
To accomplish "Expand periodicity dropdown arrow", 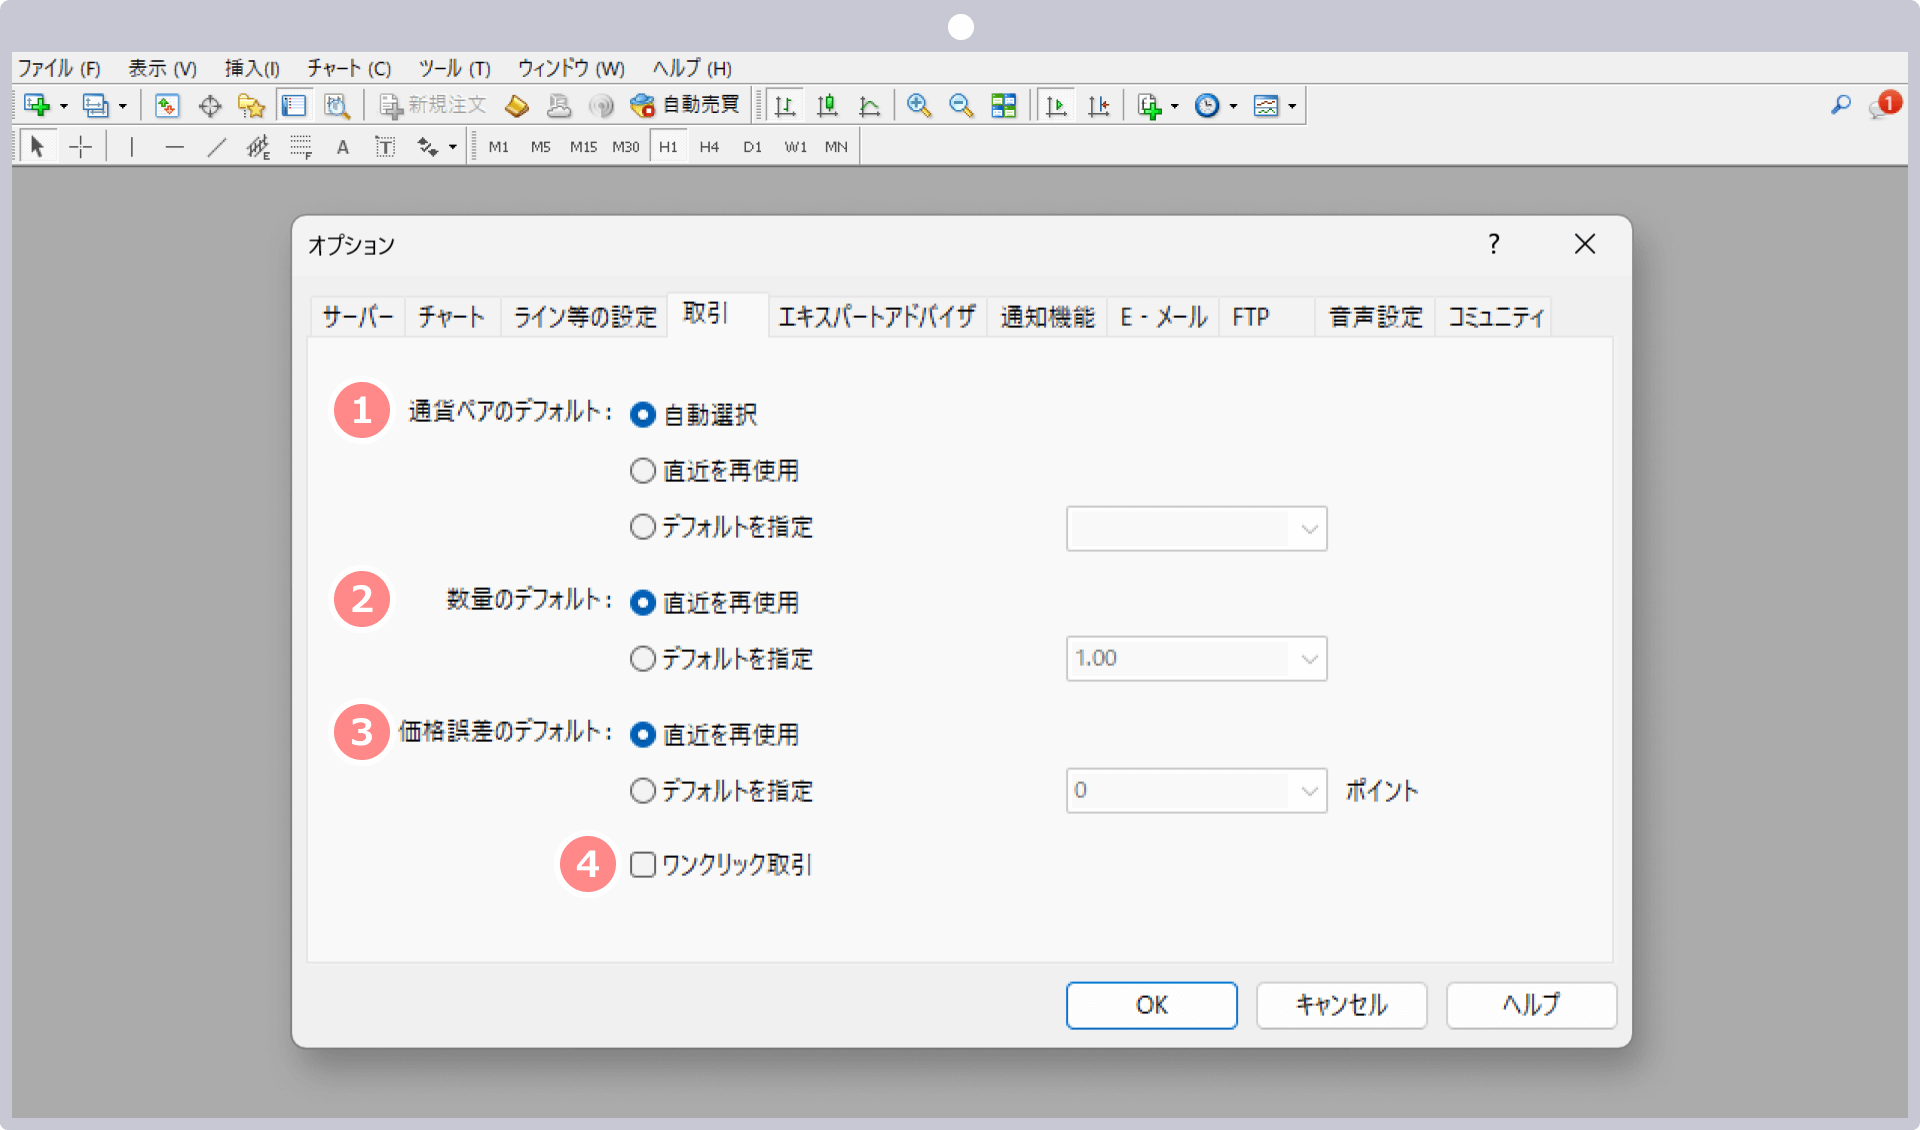I will pyautogui.click(x=1233, y=106).
